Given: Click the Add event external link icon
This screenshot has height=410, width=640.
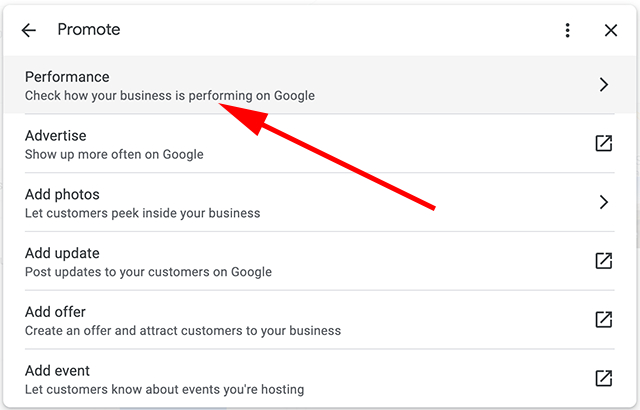Looking at the screenshot, I should (x=603, y=378).
